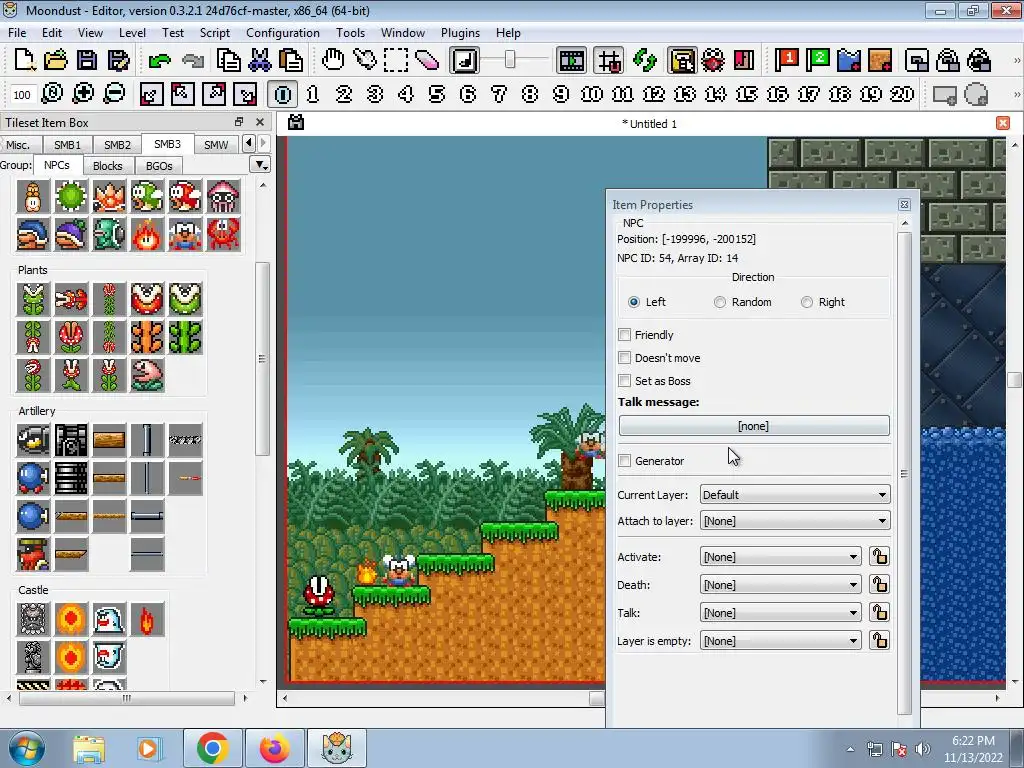Click the green reload arrows icon
Viewport: 1024px width, 768px height.
point(645,61)
